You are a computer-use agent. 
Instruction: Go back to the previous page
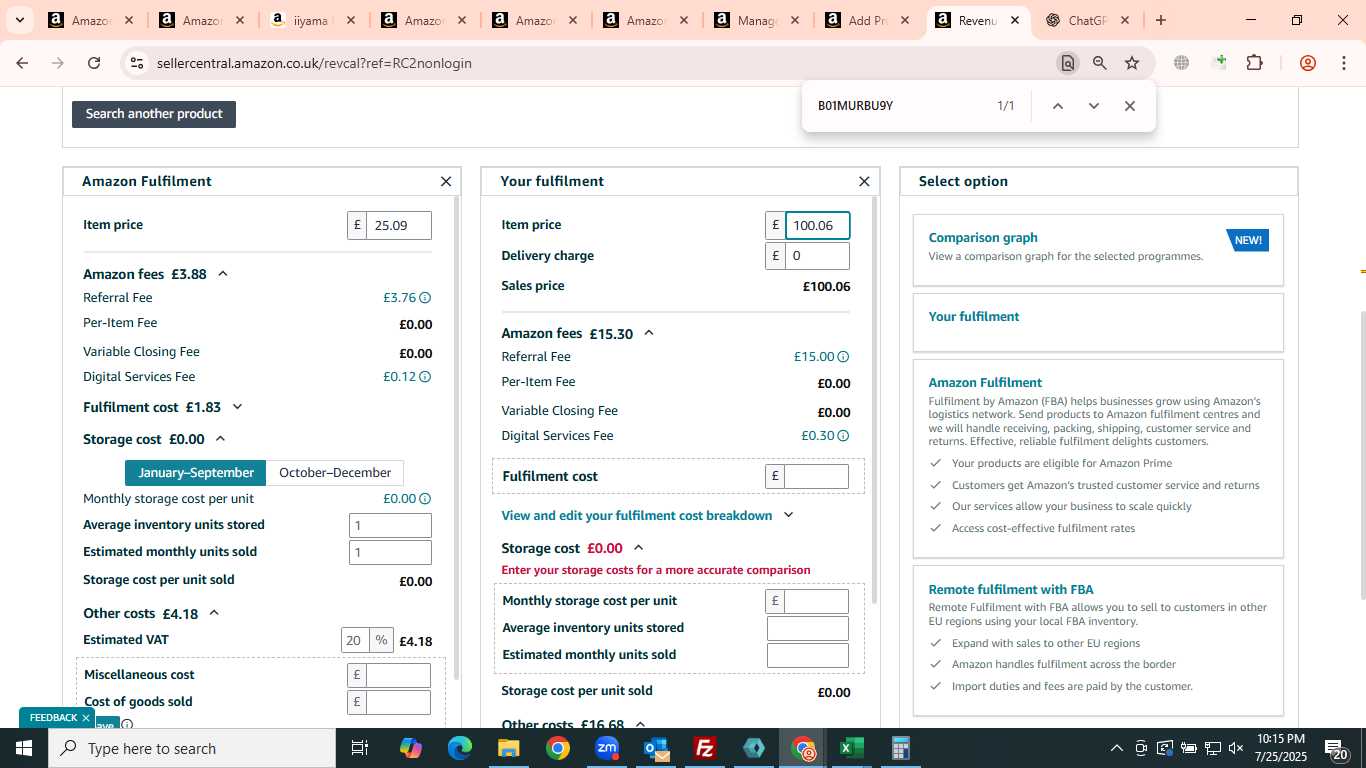22,63
